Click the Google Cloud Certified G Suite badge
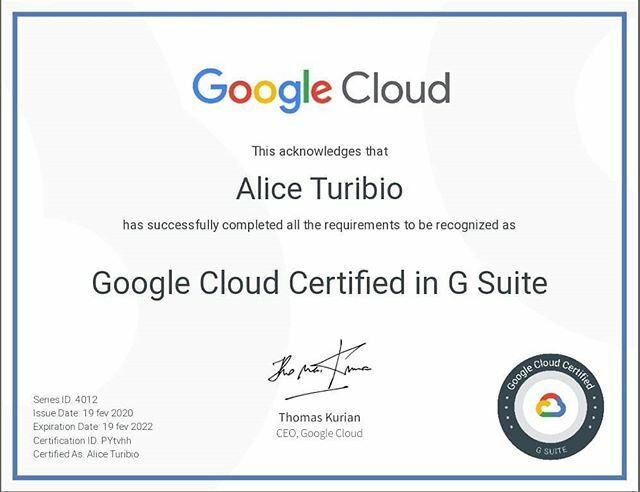 pyautogui.click(x=551, y=407)
